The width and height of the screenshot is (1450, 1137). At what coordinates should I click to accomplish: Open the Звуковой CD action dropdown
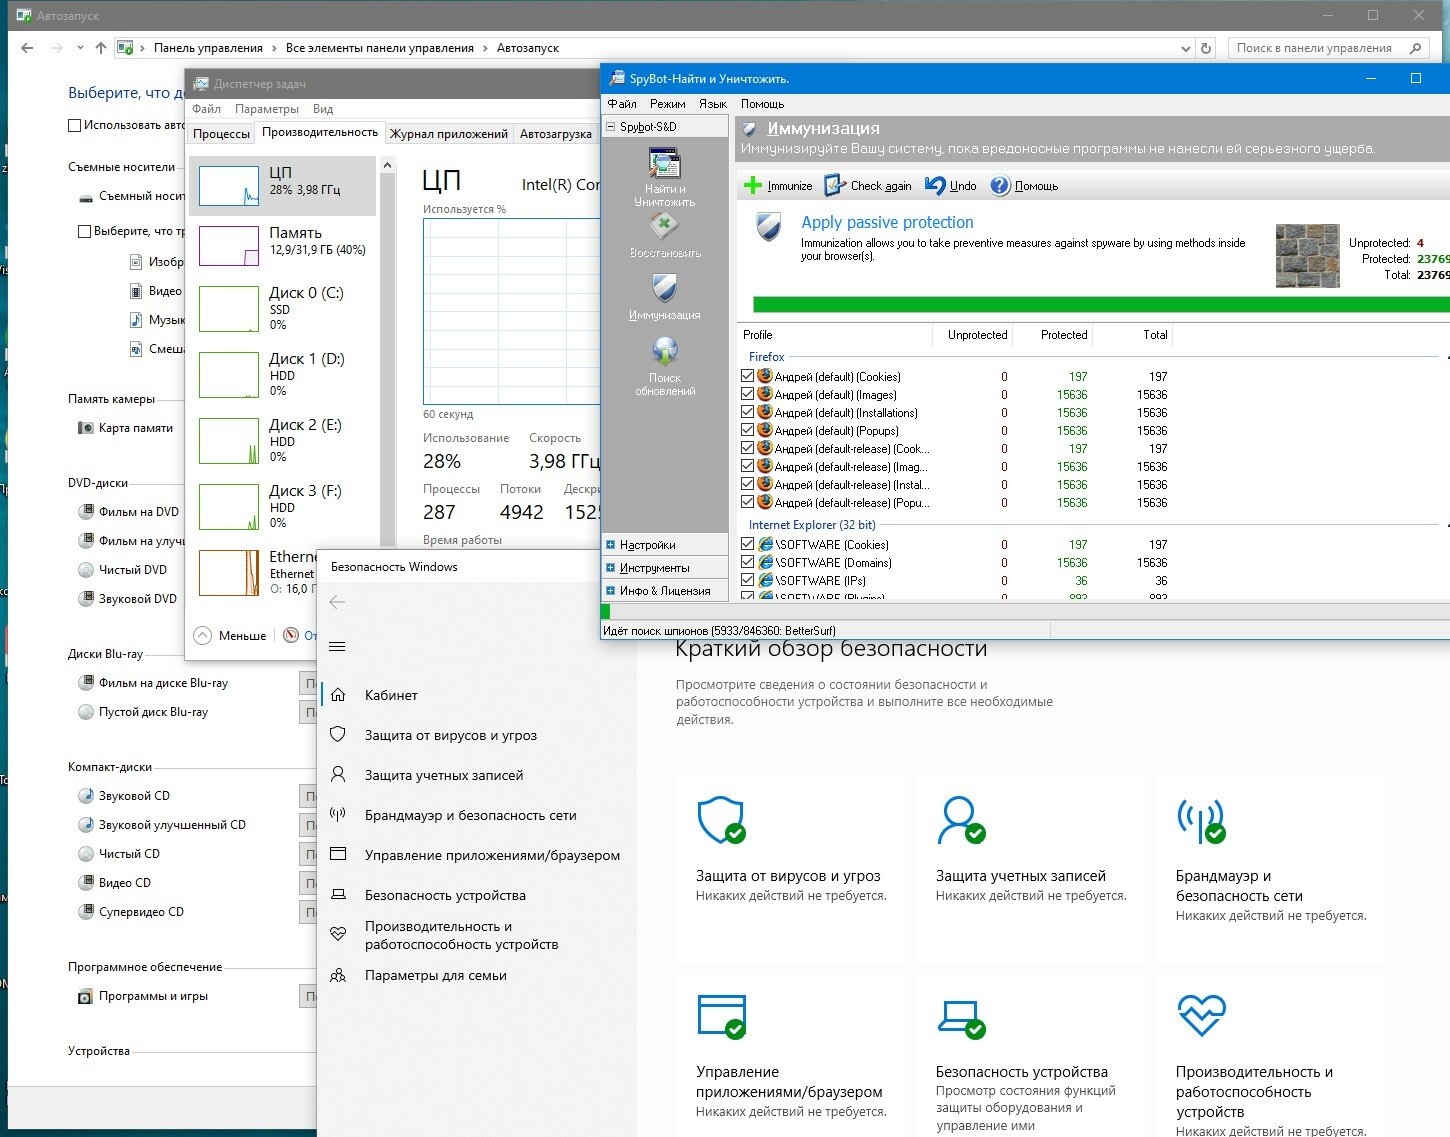tap(308, 796)
